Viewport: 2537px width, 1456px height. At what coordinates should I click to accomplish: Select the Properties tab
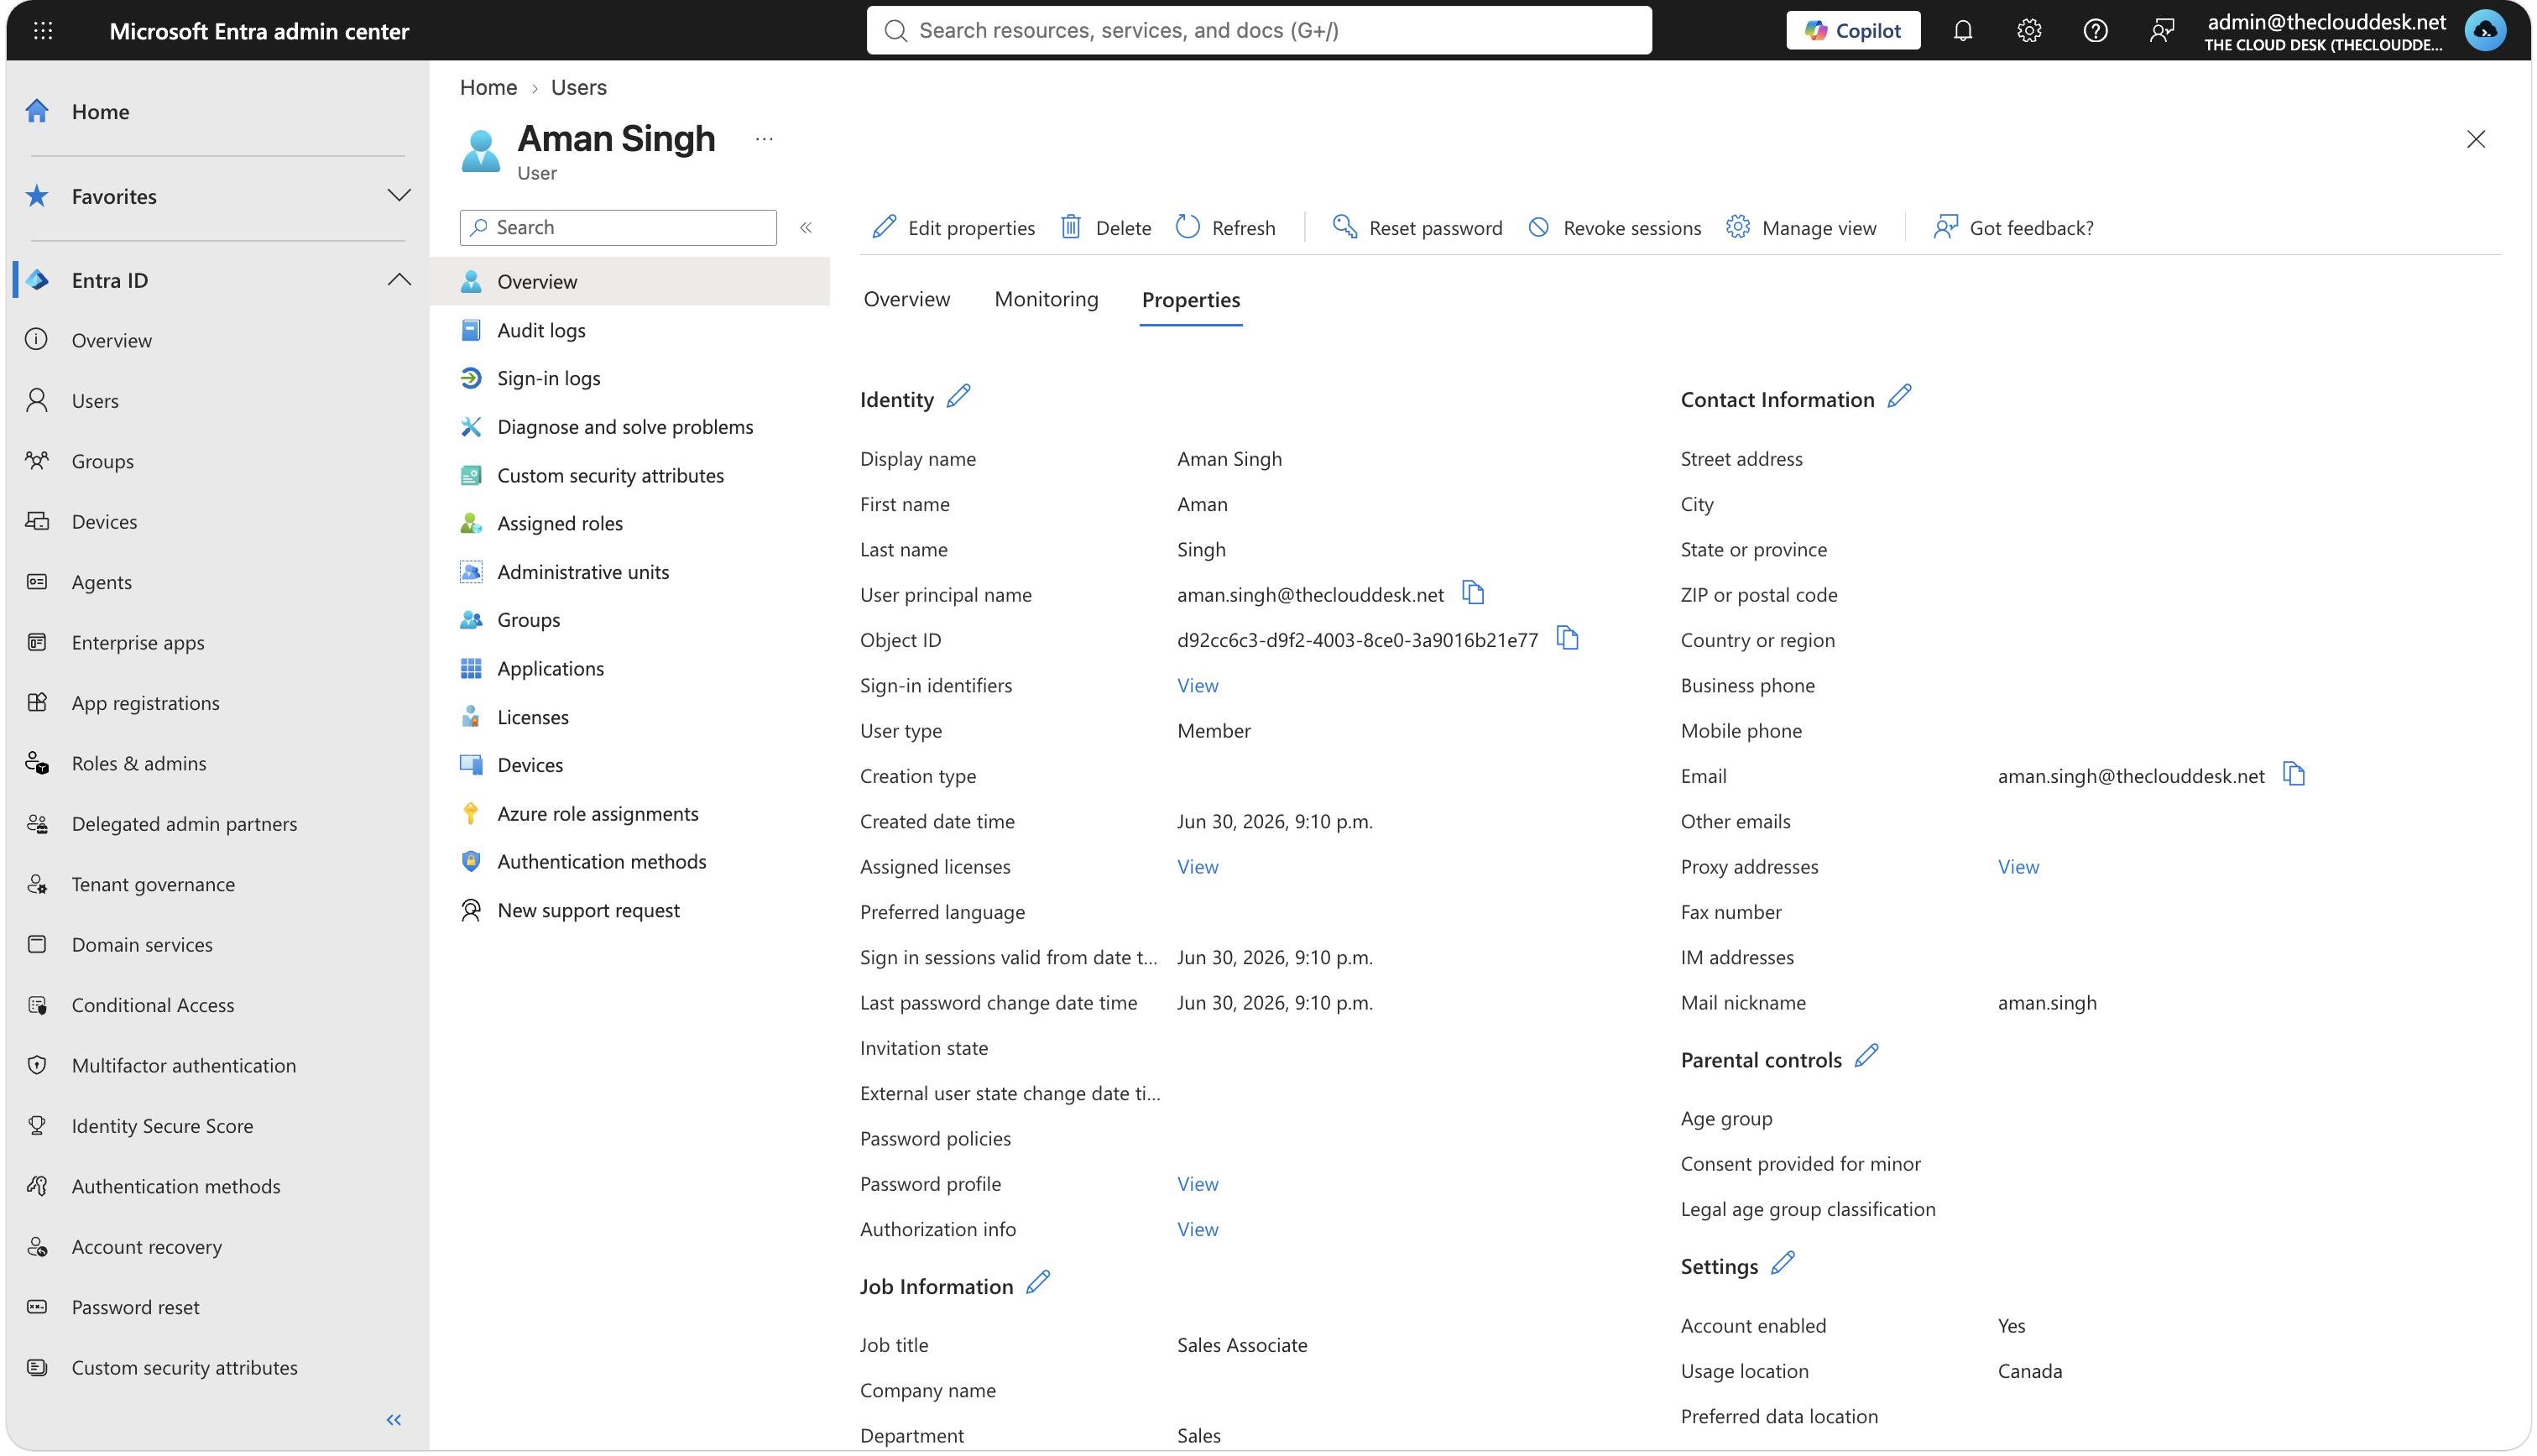1191,300
